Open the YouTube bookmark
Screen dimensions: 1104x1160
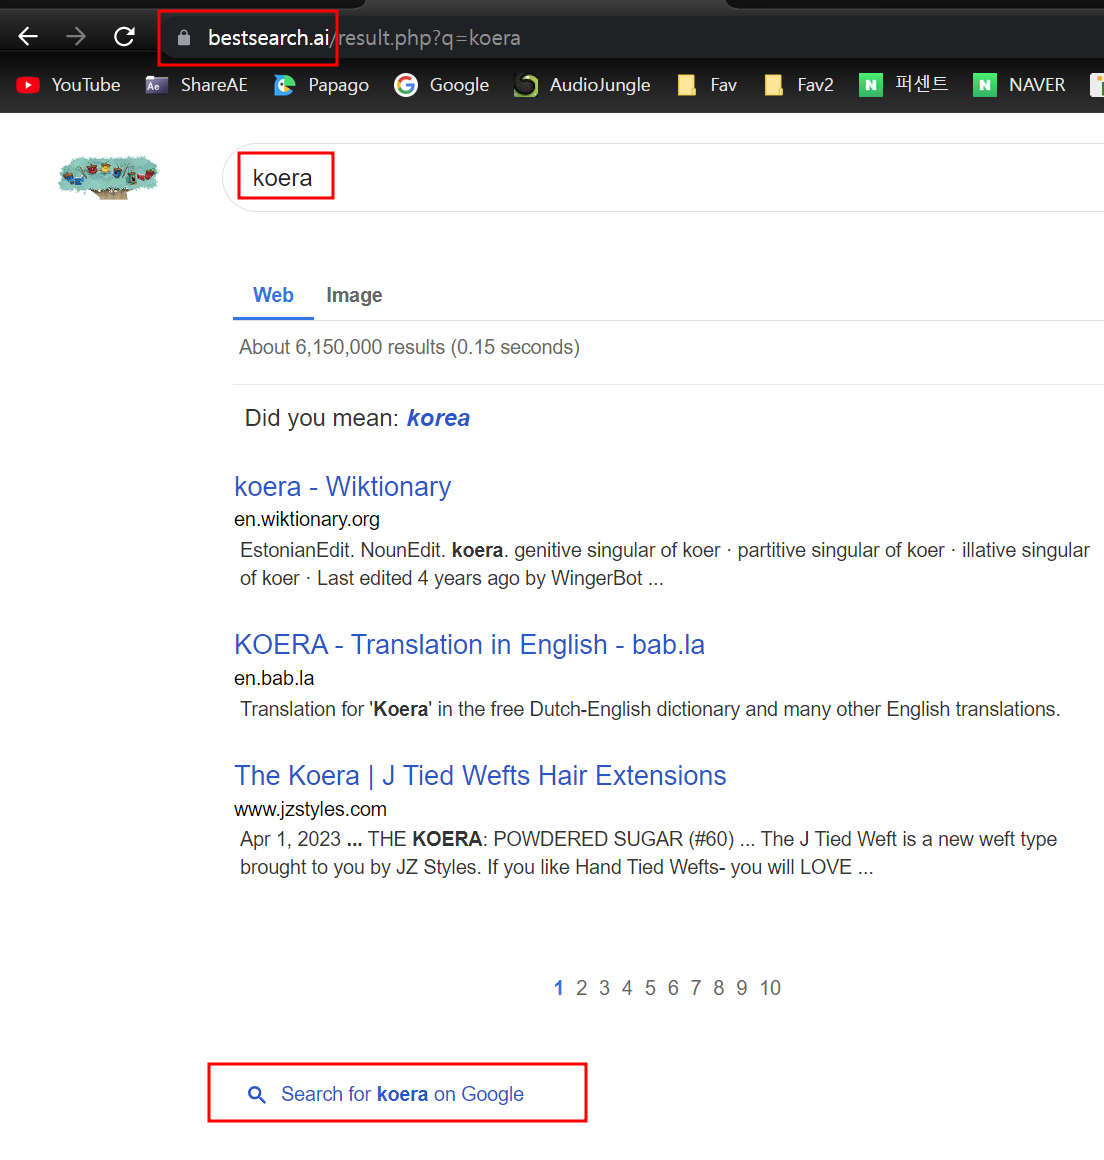[68, 85]
